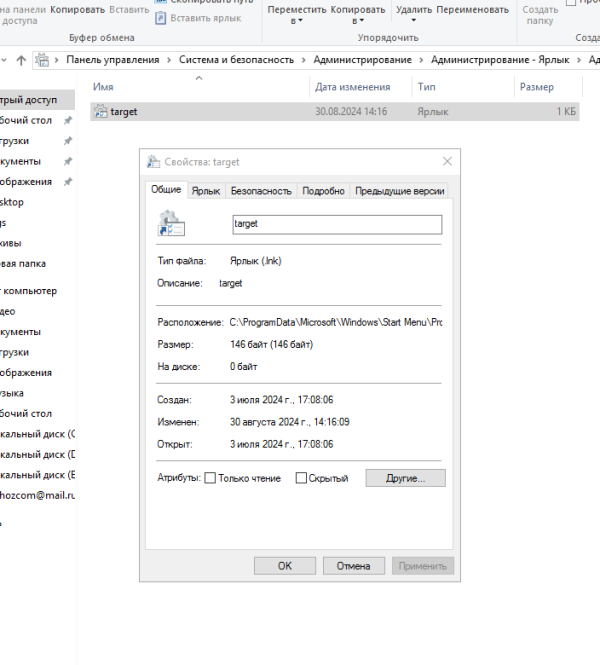This screenshot has width=600, height=665.
Task: Click the pin icon next to Загрузки
Action: (68, 141)
